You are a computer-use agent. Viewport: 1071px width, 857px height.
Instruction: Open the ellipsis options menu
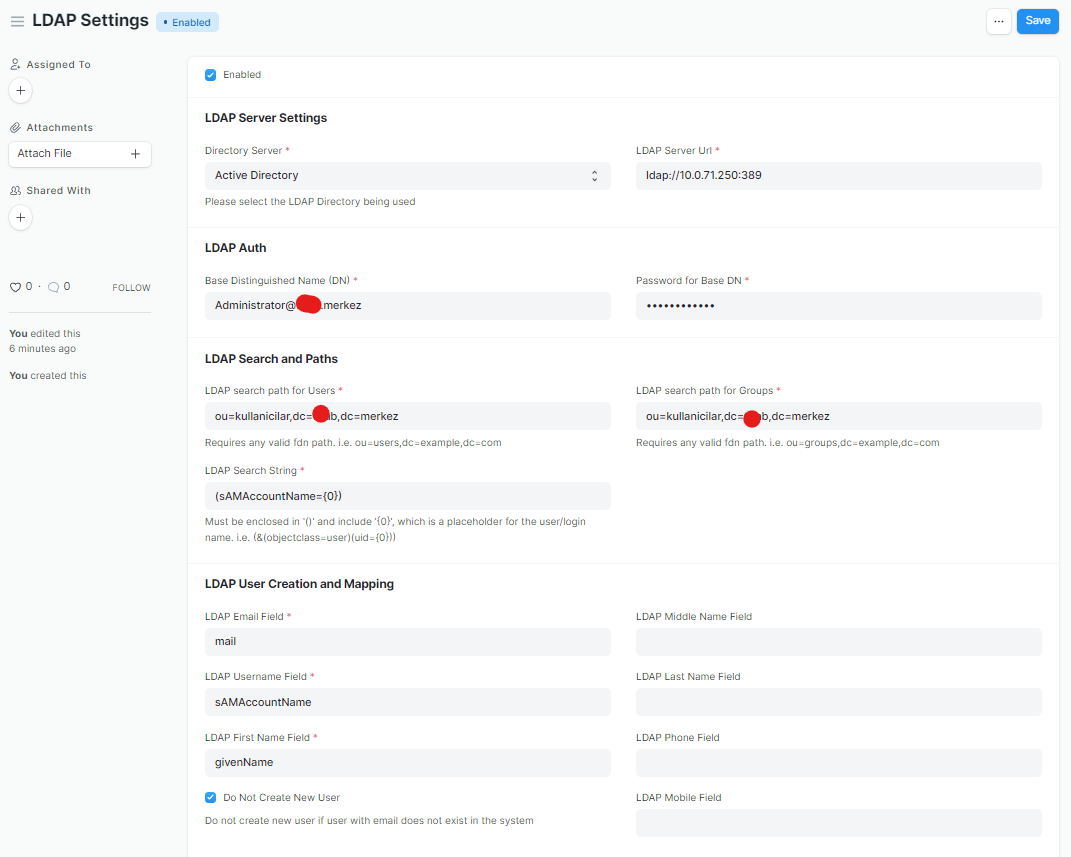click(999, 20)
